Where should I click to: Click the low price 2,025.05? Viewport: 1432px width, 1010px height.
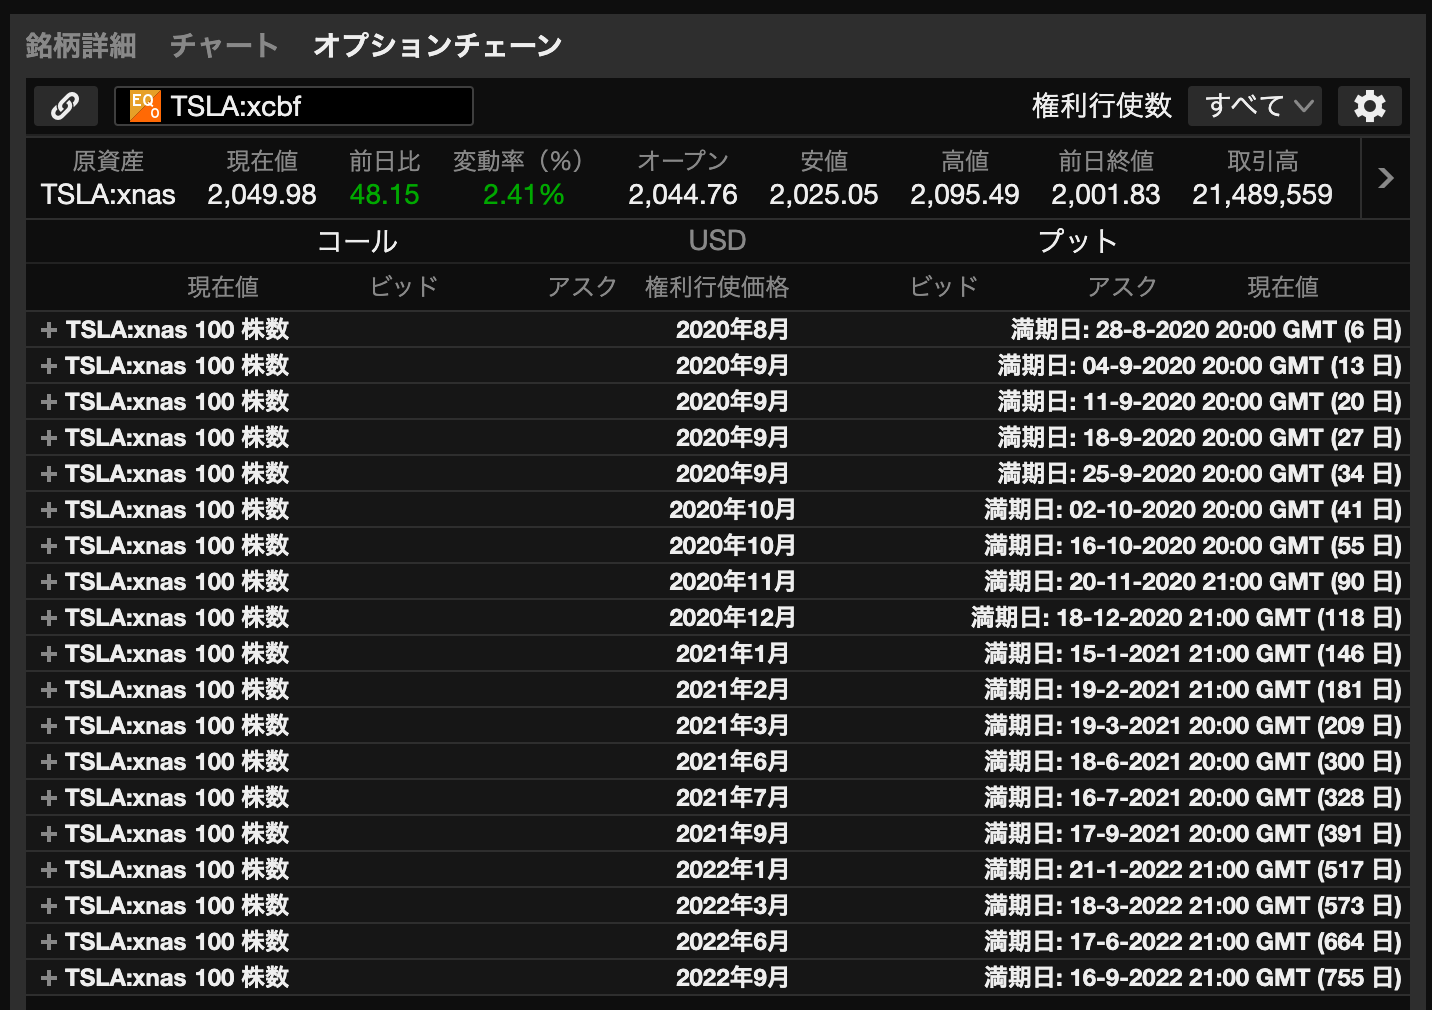pyautogui.click(x=824, y=195)
